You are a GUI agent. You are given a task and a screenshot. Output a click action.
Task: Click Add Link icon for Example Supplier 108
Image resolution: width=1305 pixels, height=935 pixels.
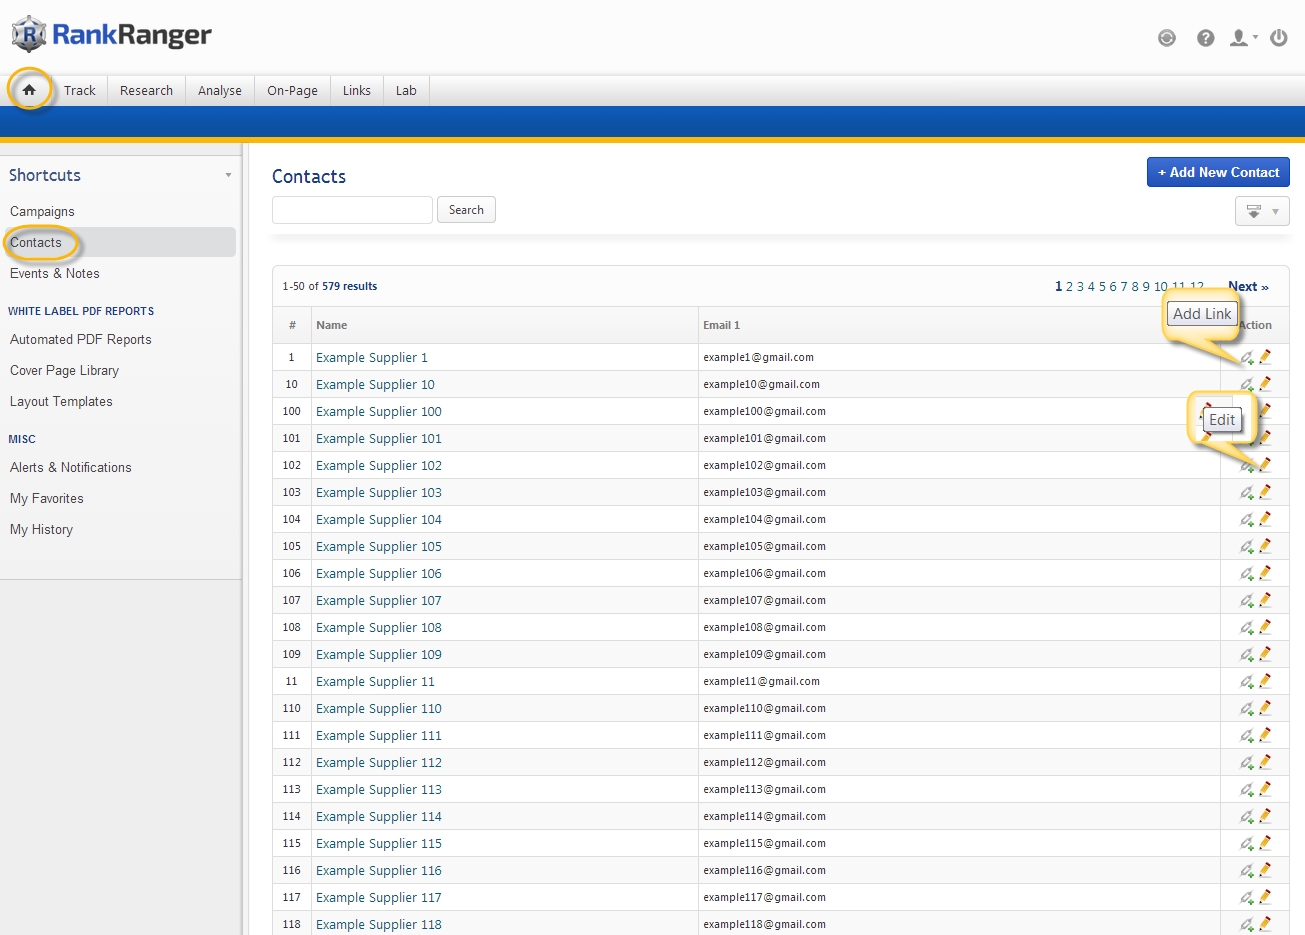tap(1247, 627)
